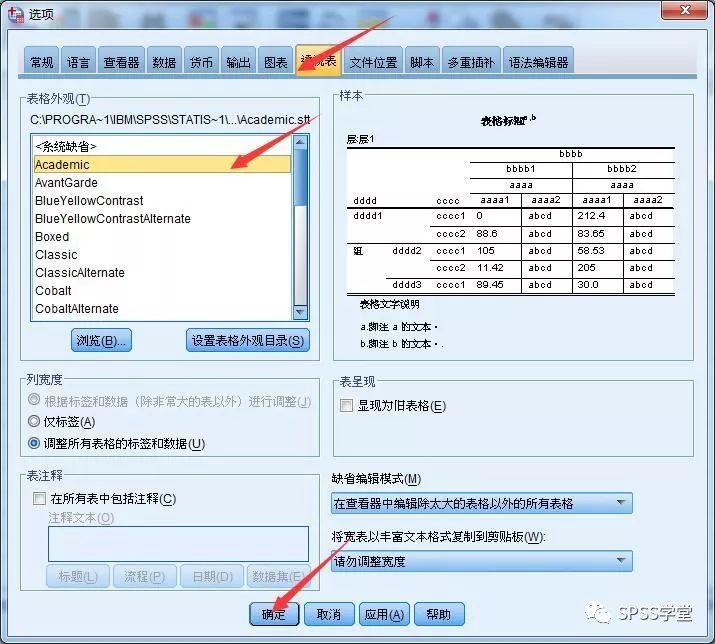Select Classic table look
The width and height of the screenshot is (715, 644).
[162, 254]
